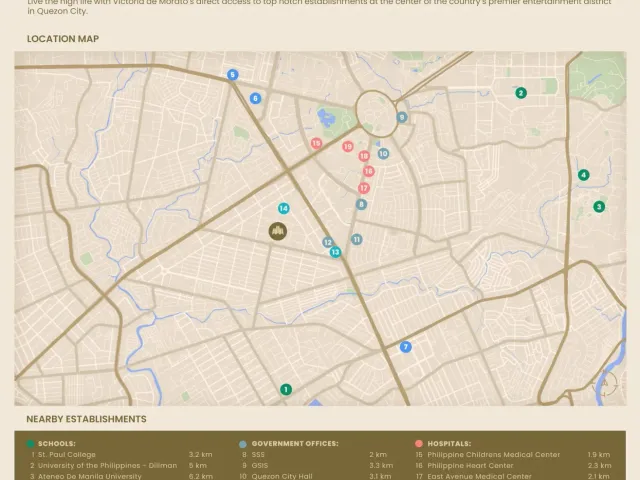
Task: Select University of the Philippines - Diliman entry
Action: (107, 466)
